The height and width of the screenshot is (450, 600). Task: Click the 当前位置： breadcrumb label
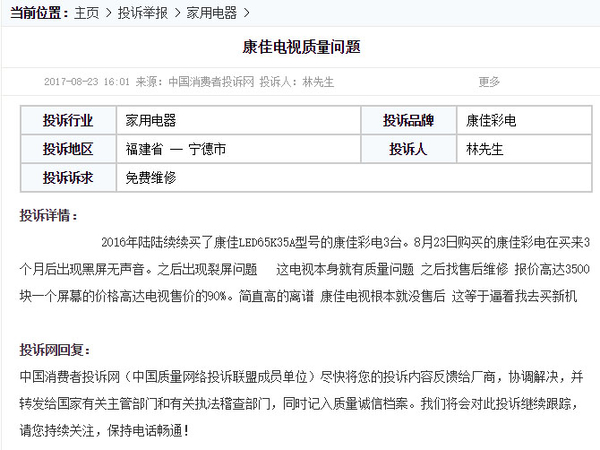39,13
